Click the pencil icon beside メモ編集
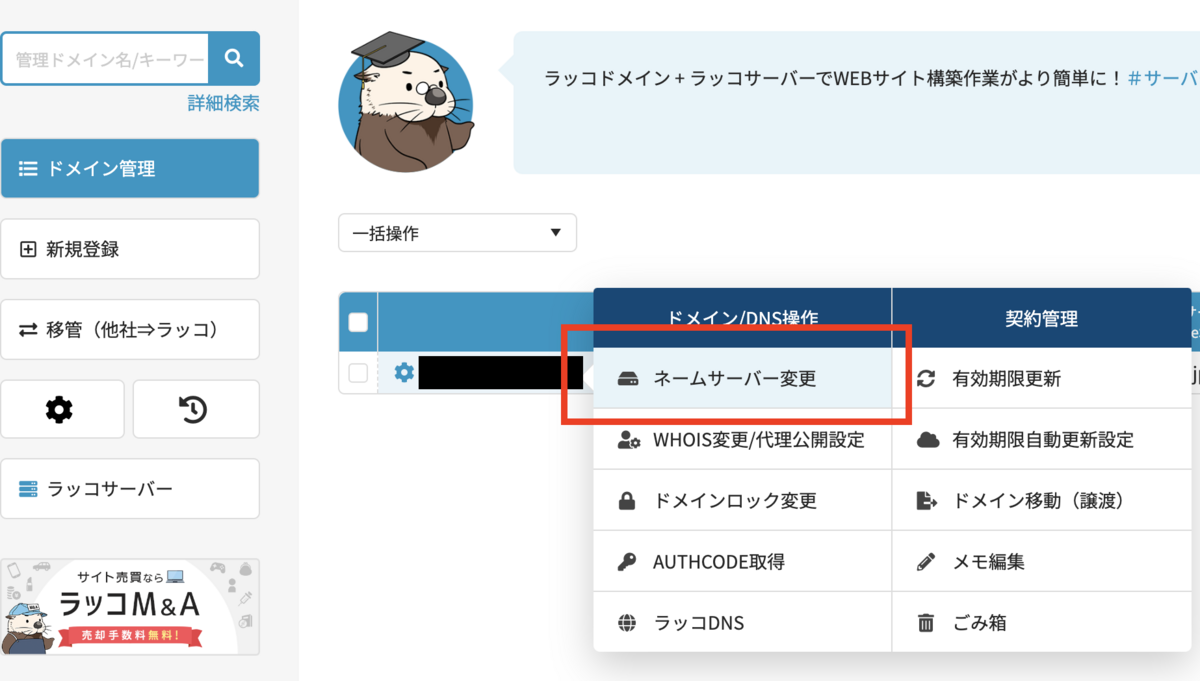This screenshot has height=681, width=1200. pos(928,561)
